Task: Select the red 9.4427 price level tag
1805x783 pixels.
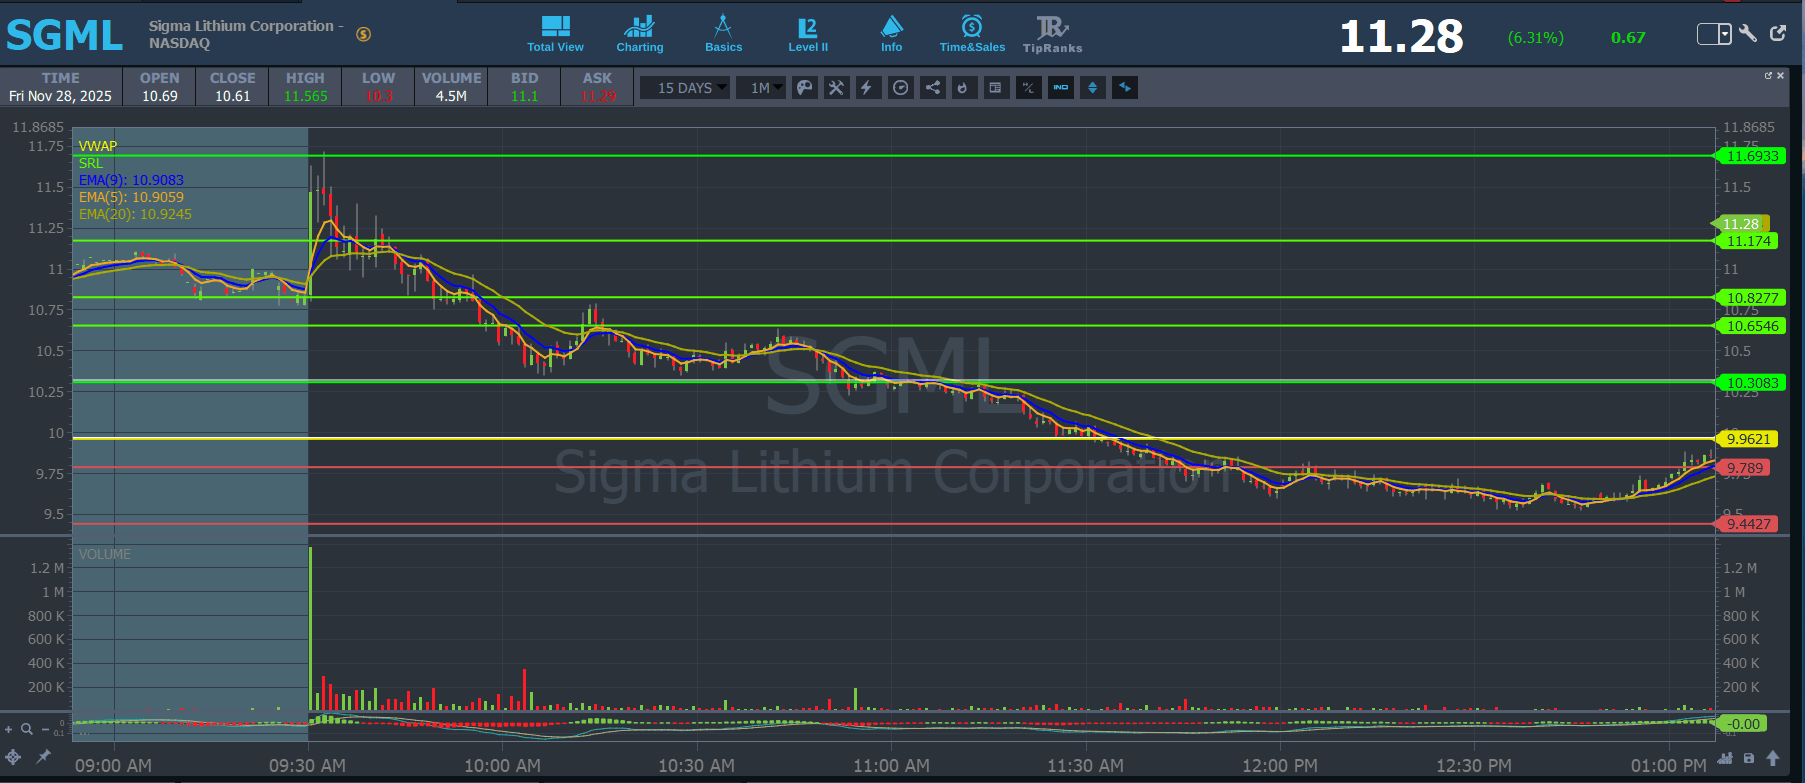Action: (1748, 524)
